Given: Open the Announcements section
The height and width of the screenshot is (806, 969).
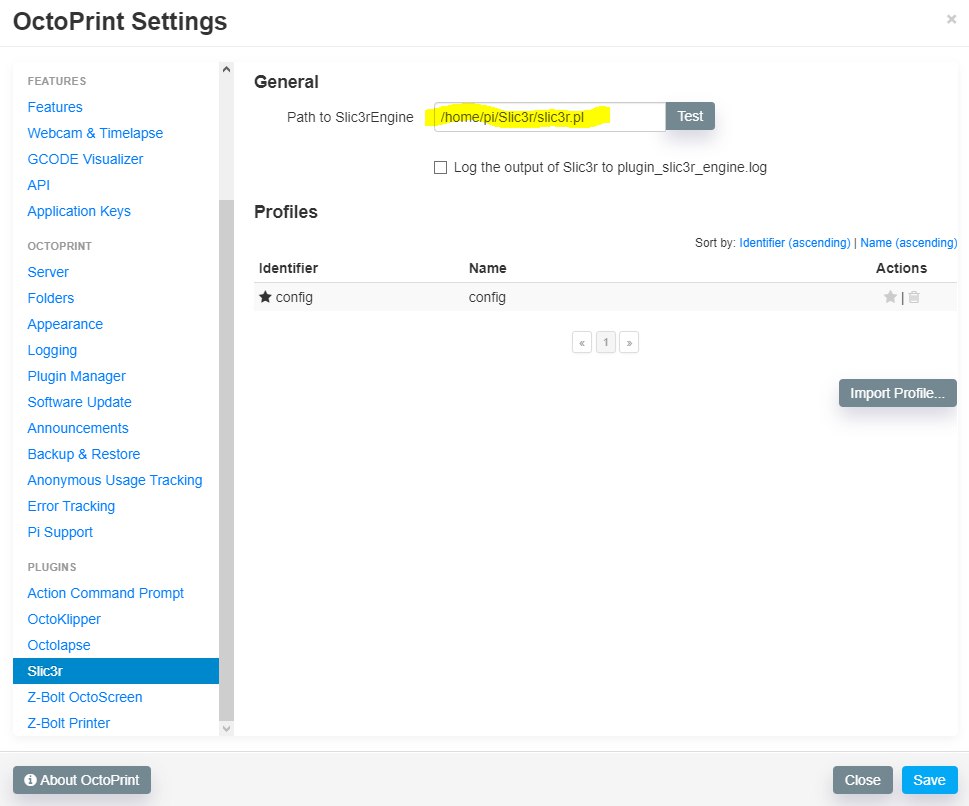Looking at the screenshot, I should [78, 428].
